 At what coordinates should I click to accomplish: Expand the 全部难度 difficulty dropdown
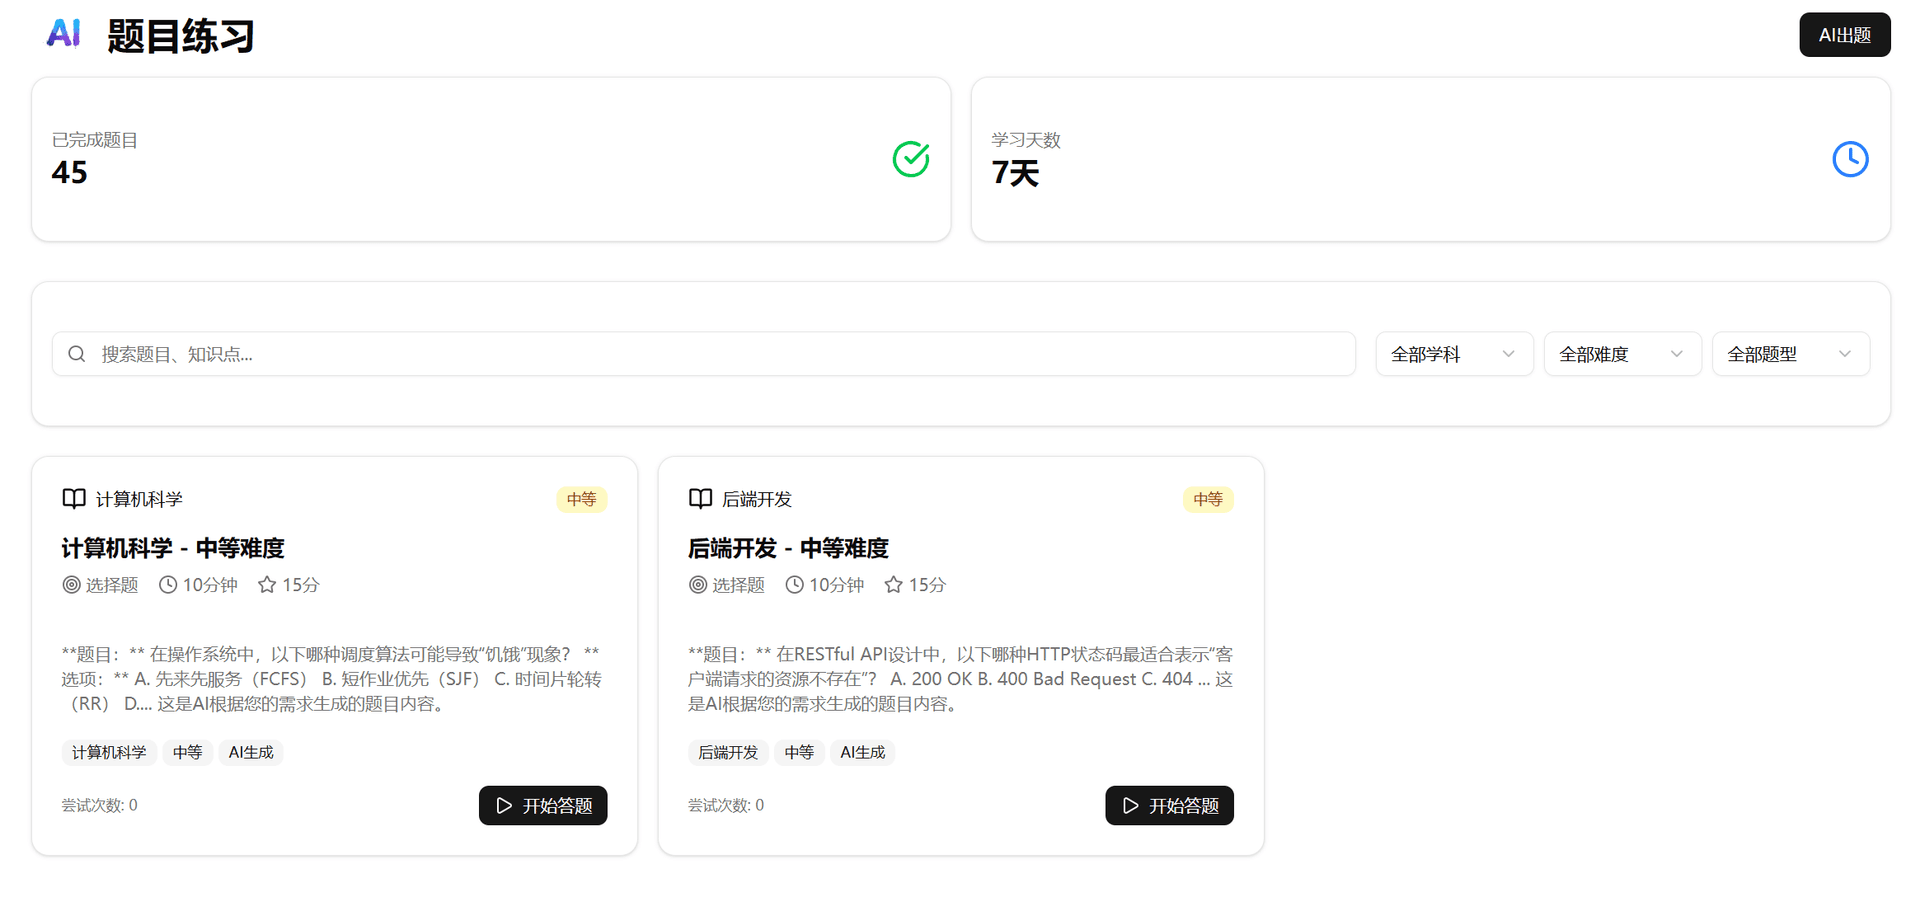[1621, 354]
